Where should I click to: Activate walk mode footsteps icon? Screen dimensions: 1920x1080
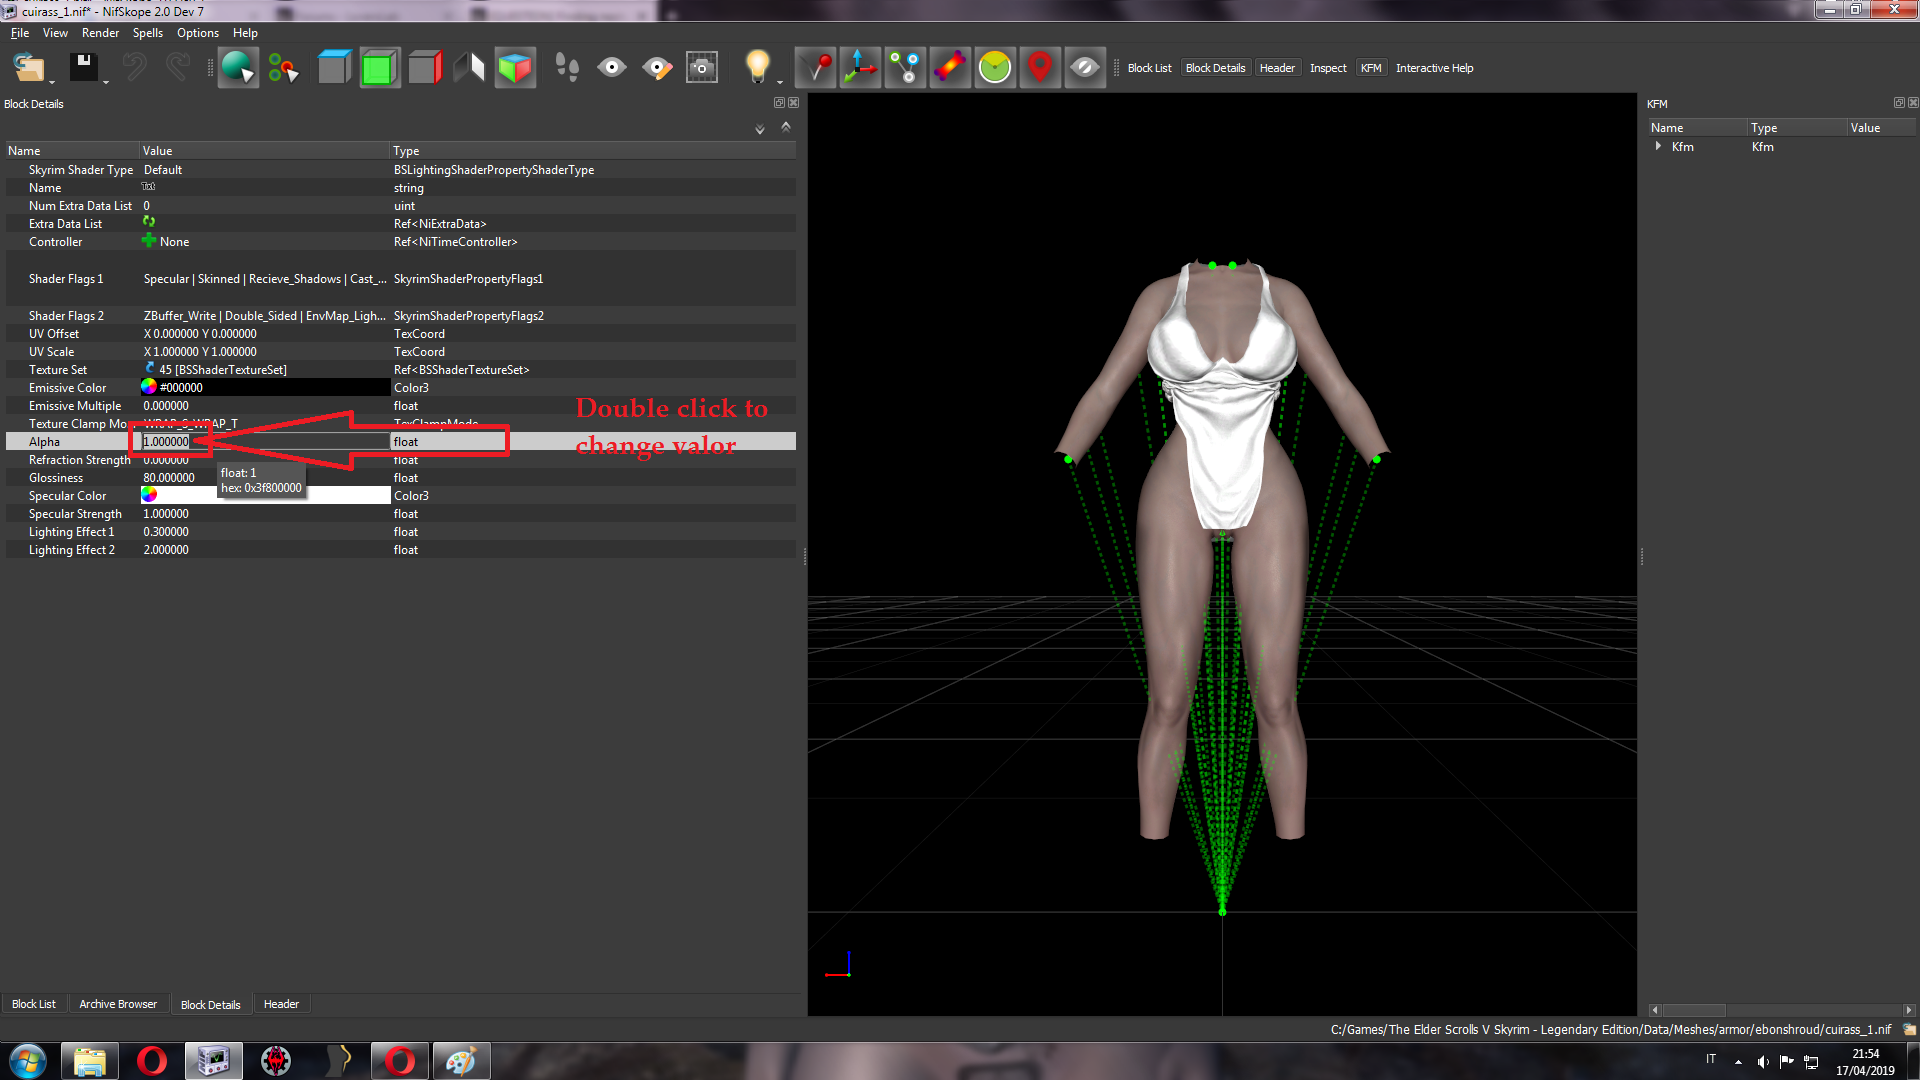[567, 68]
